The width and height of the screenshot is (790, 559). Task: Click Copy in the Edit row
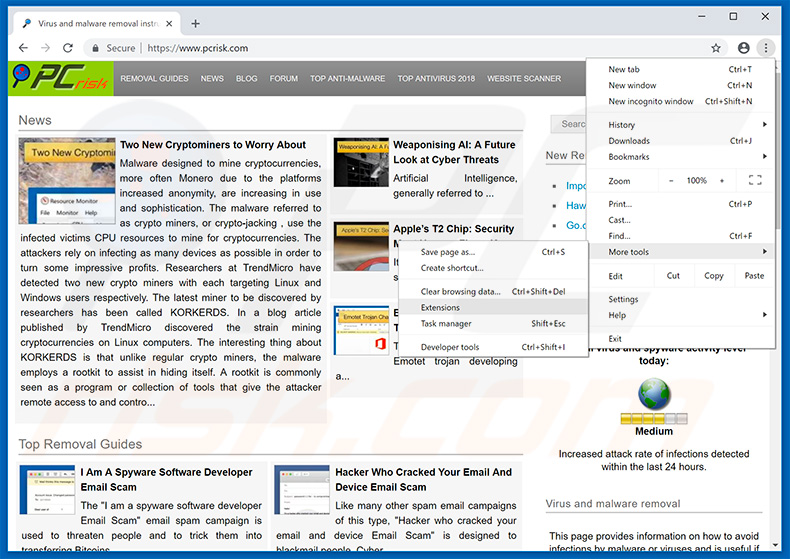(x=713, y=276)
